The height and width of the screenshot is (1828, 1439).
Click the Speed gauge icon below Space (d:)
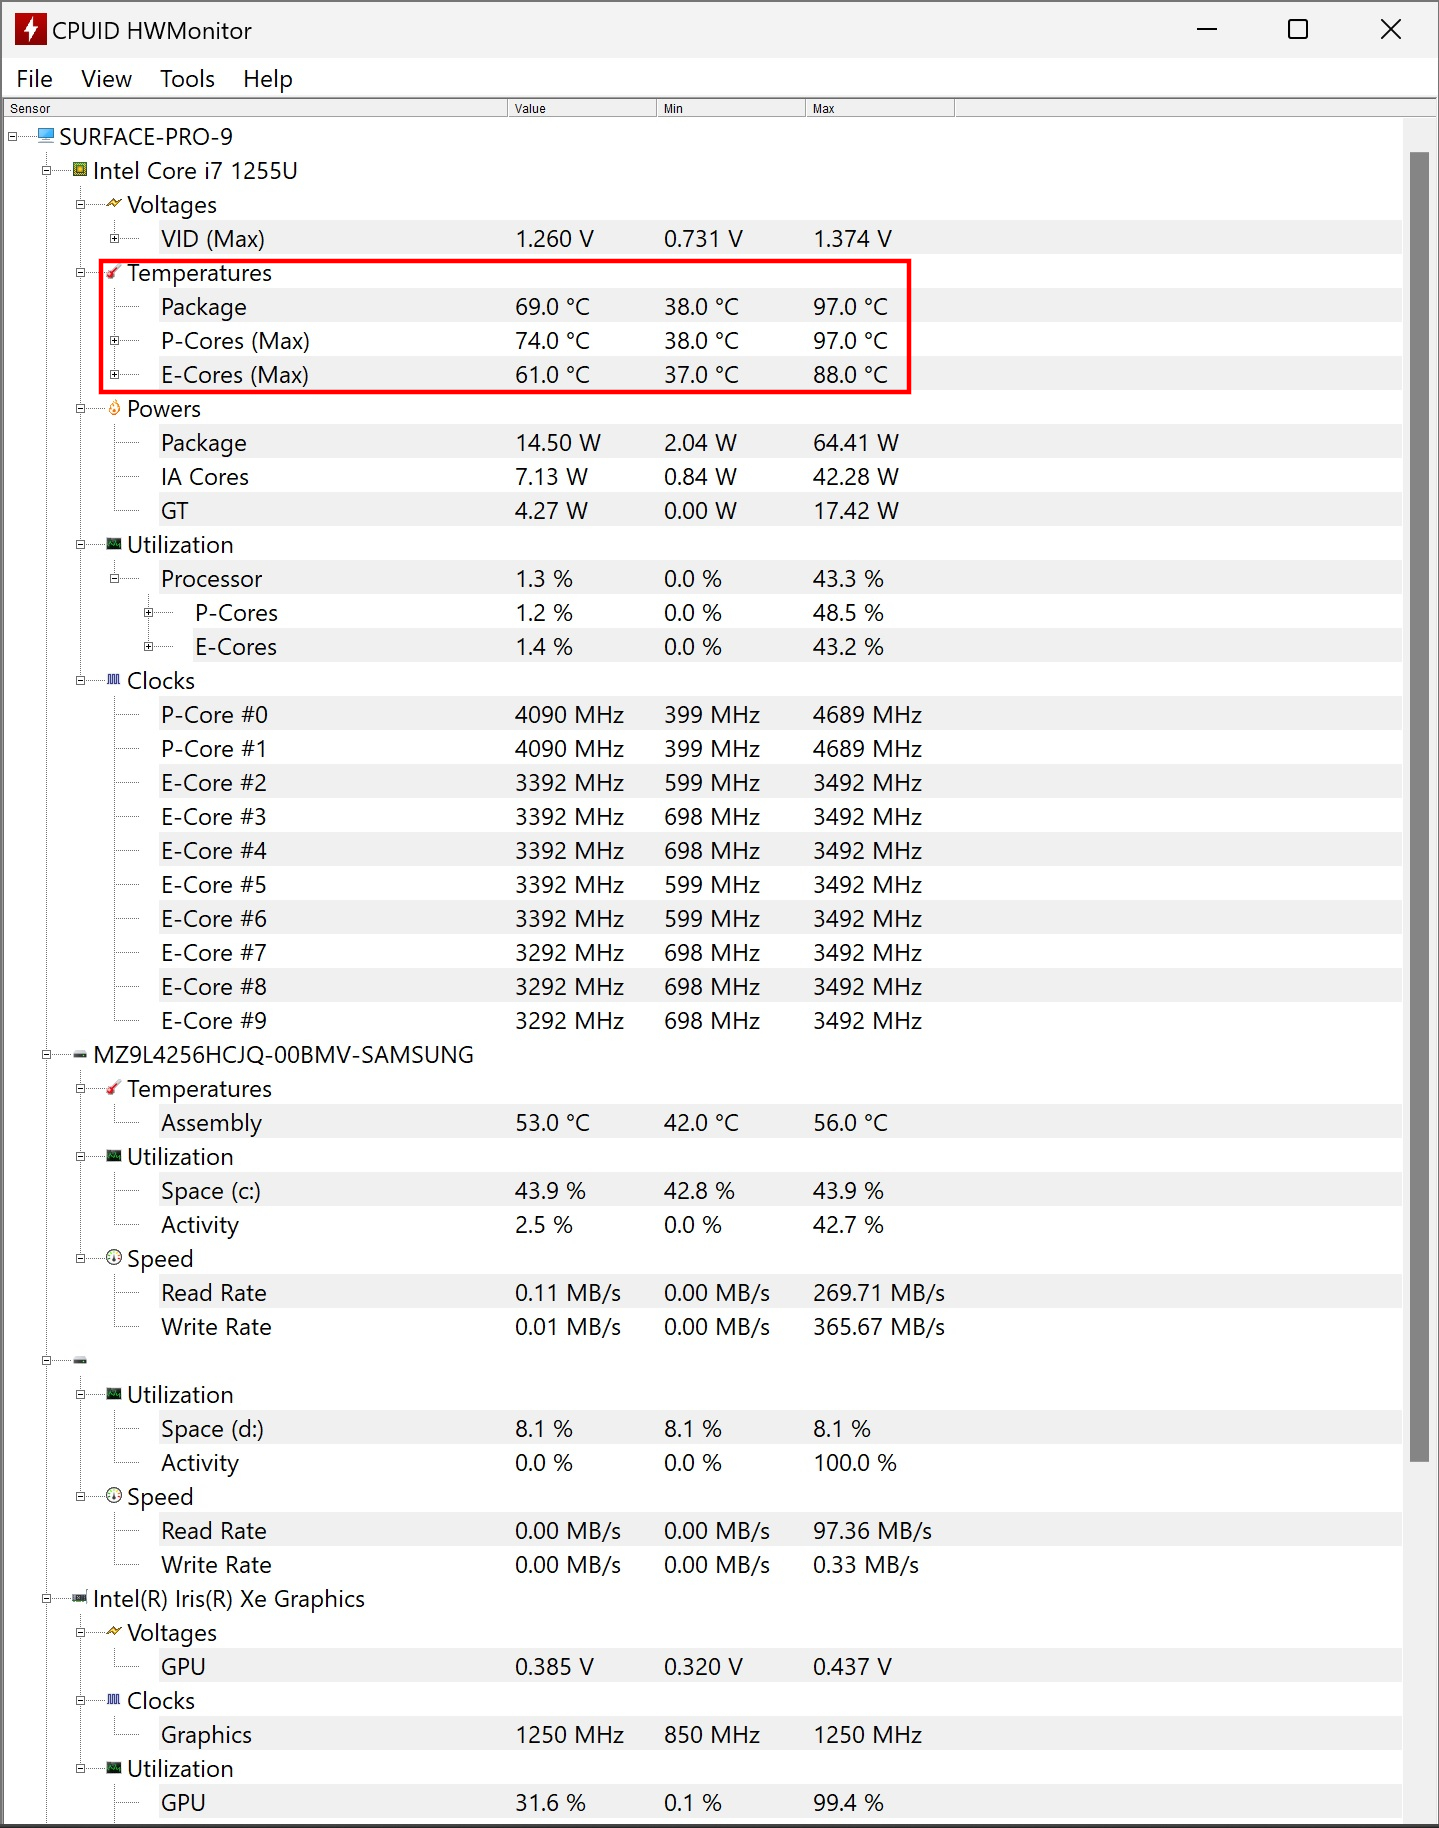[114, 1495]
